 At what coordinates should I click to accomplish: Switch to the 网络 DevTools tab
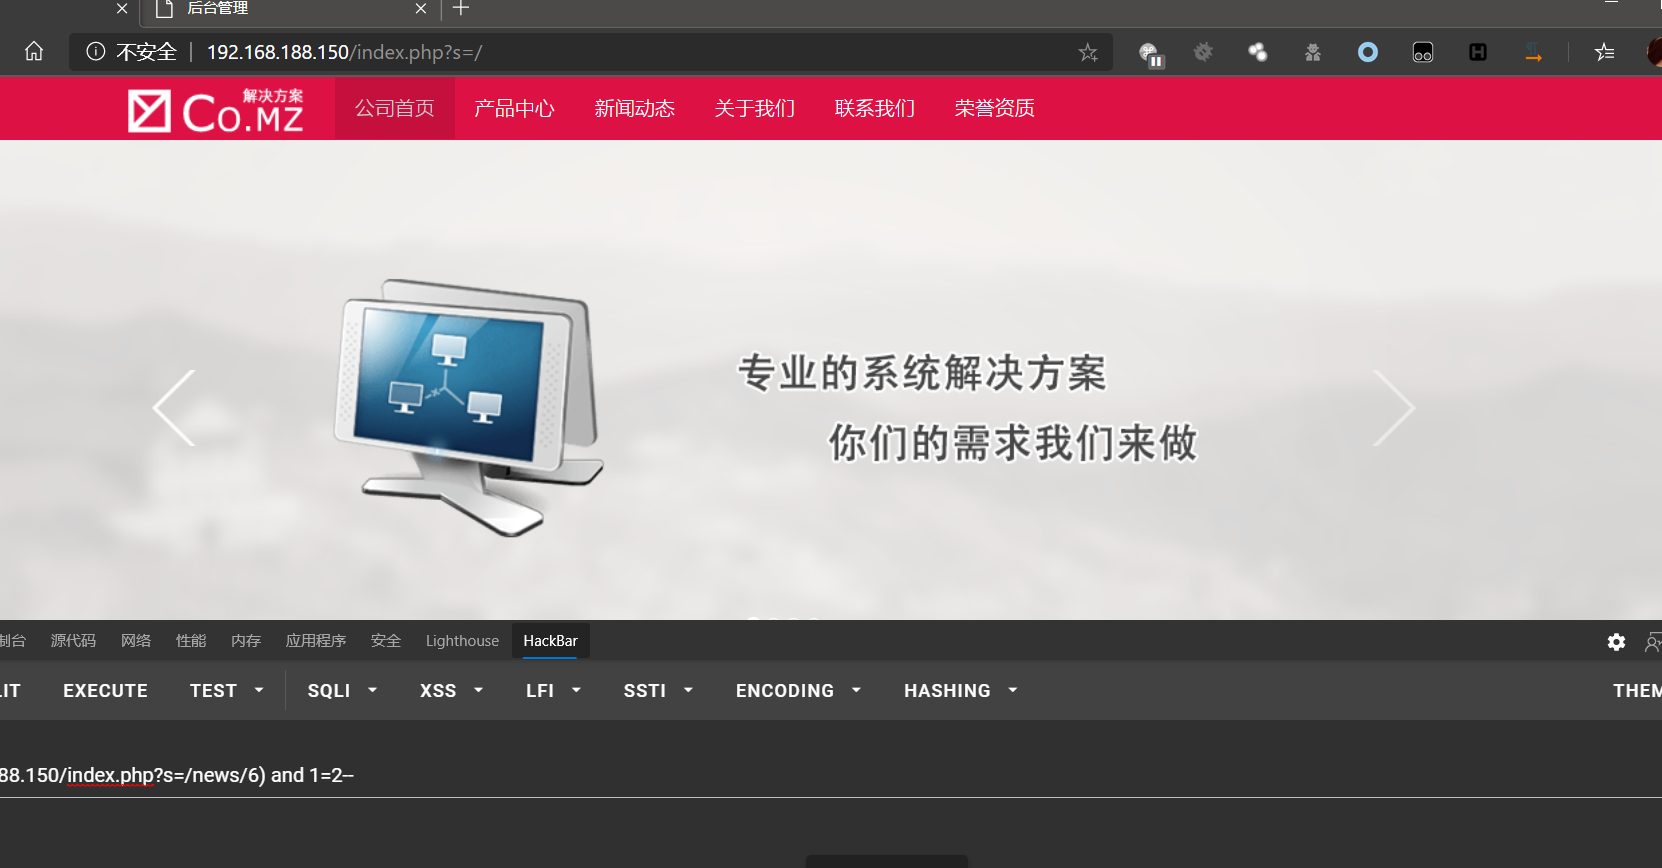coord(136,641)
